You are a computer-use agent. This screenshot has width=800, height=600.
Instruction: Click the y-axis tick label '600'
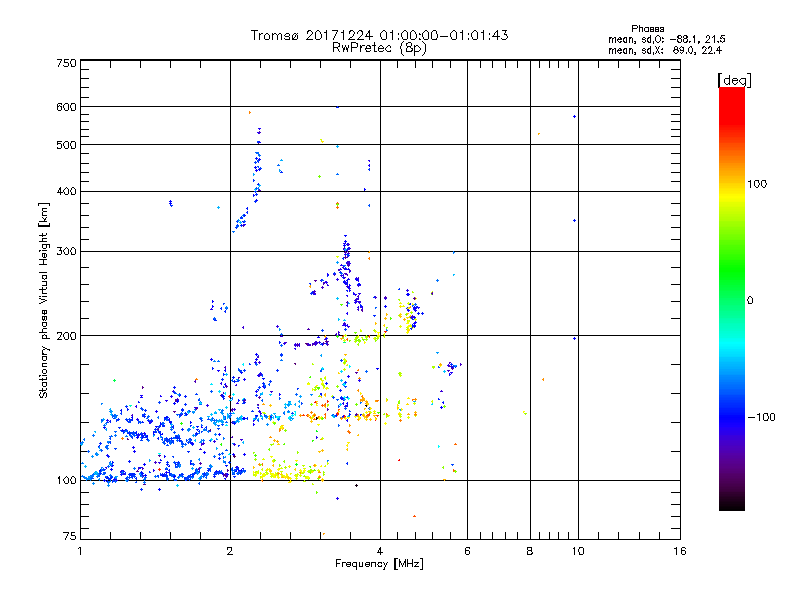pyautogui.click(x=67, y=107)
